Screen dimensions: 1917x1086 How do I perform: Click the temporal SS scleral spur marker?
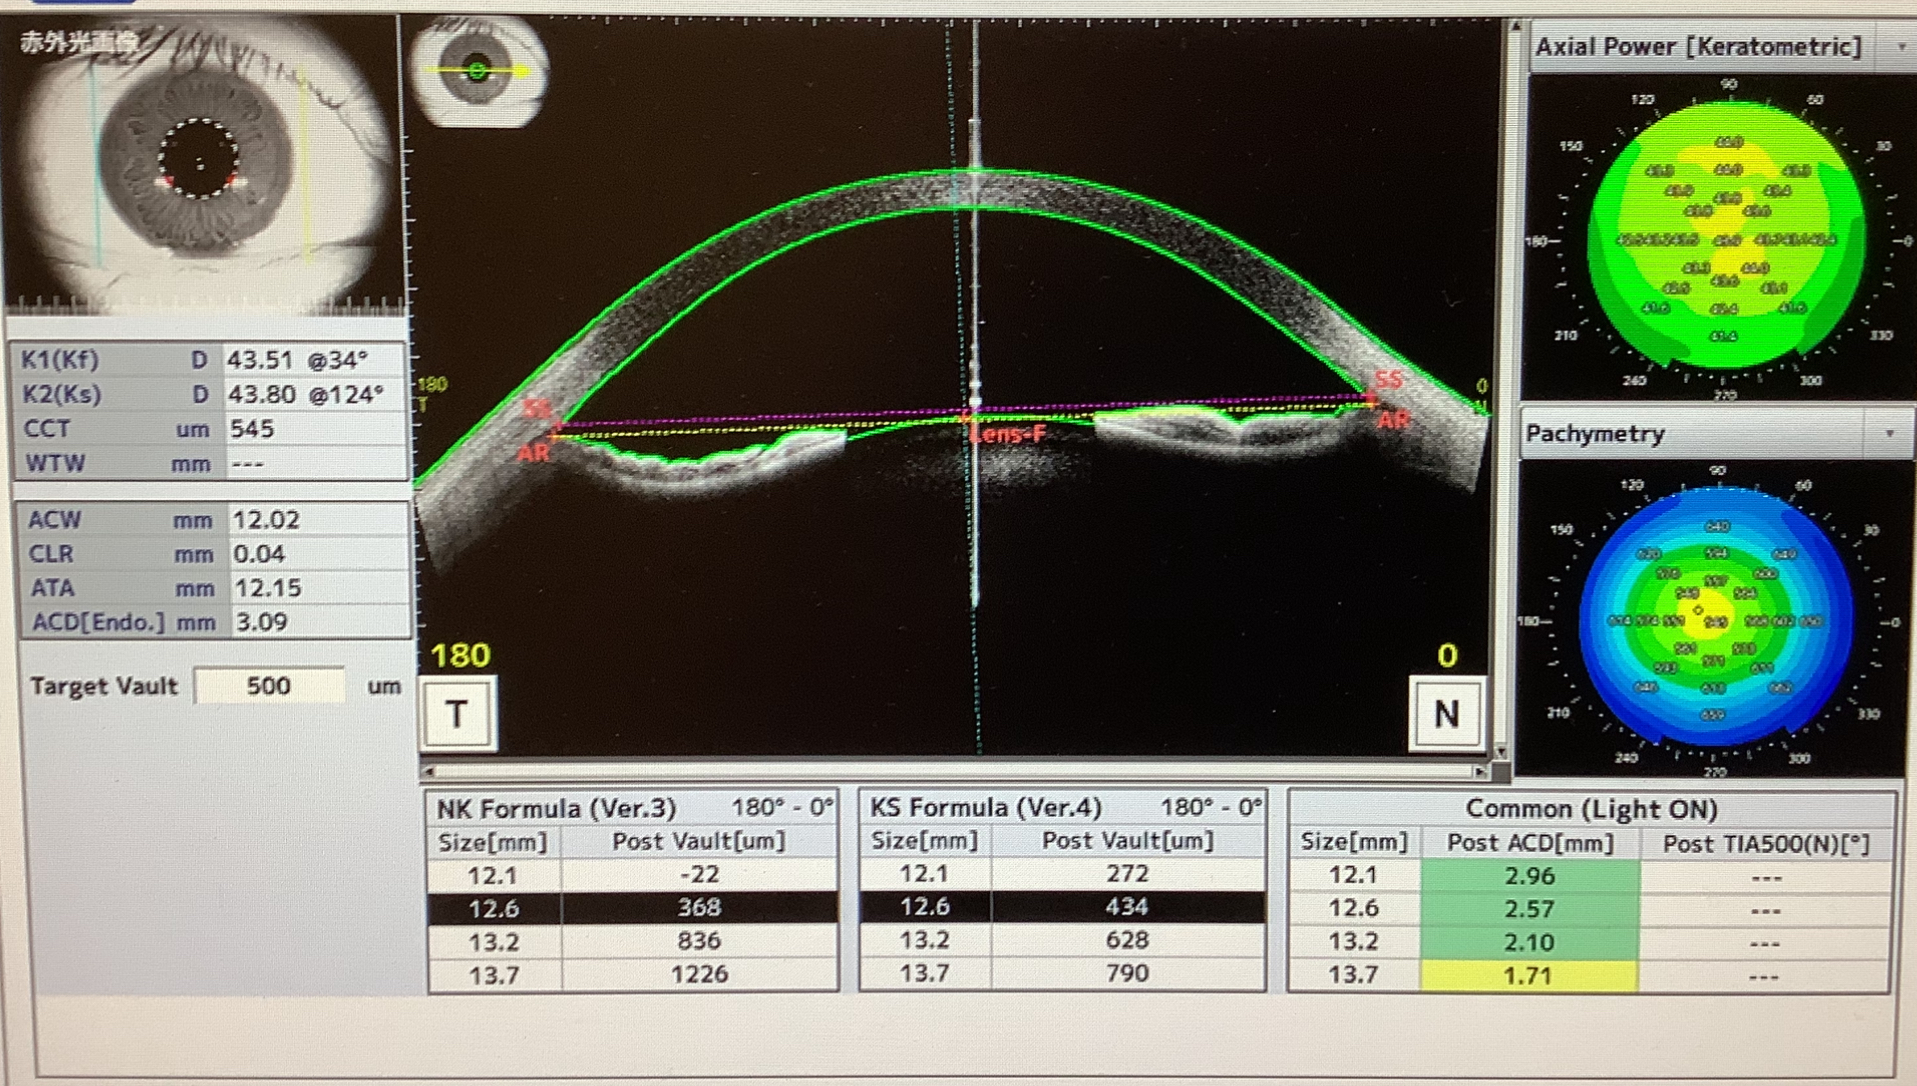[538, 409]
